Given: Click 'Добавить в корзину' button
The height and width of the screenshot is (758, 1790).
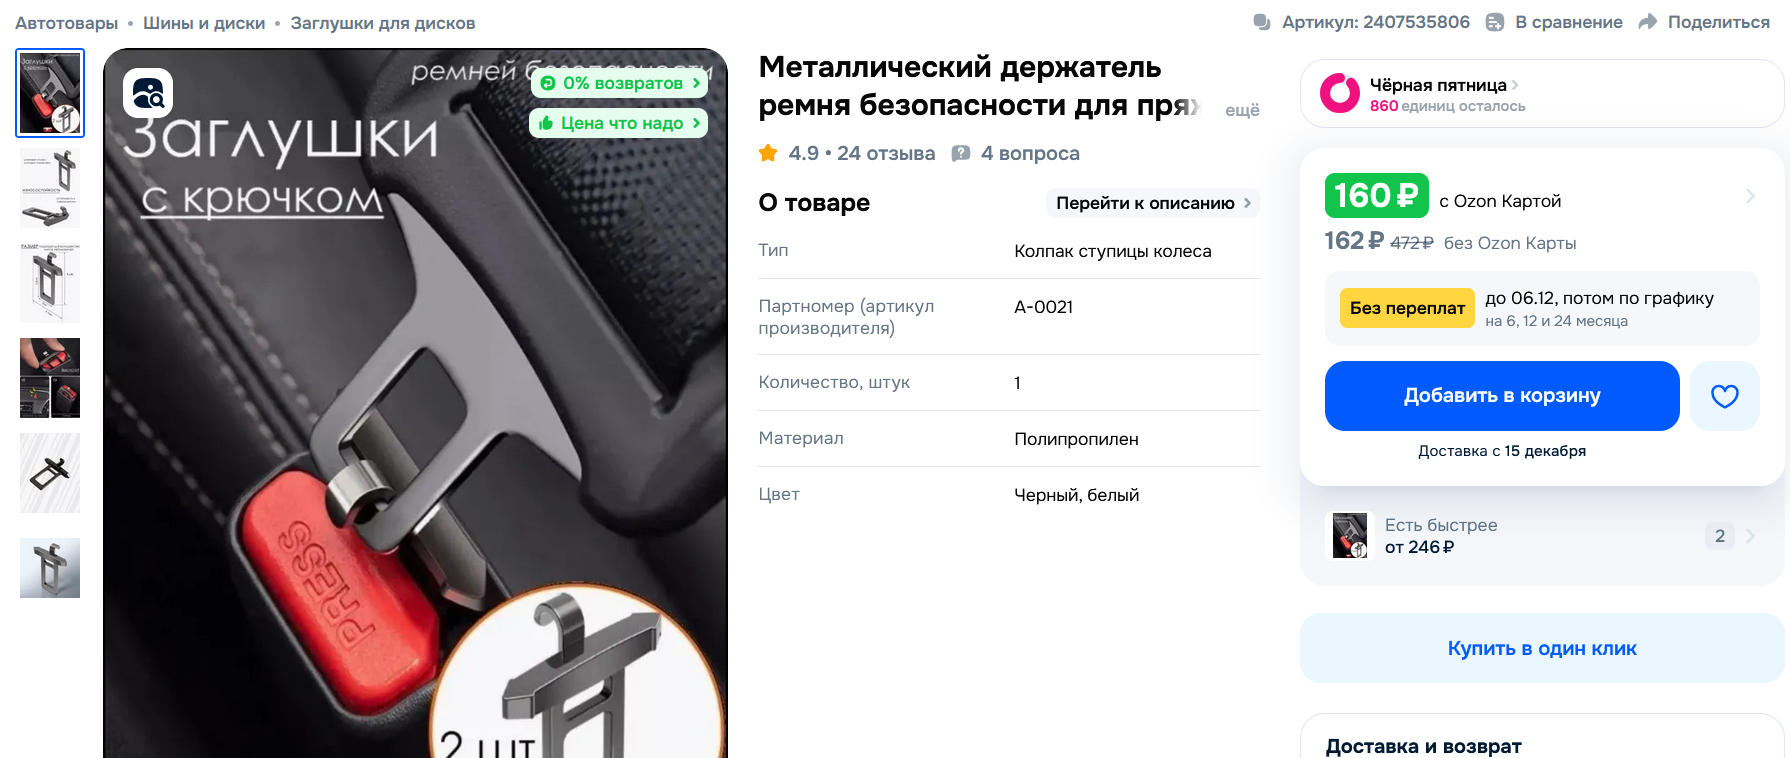Looking at the screenshot, I should (x=1502, y=396).
